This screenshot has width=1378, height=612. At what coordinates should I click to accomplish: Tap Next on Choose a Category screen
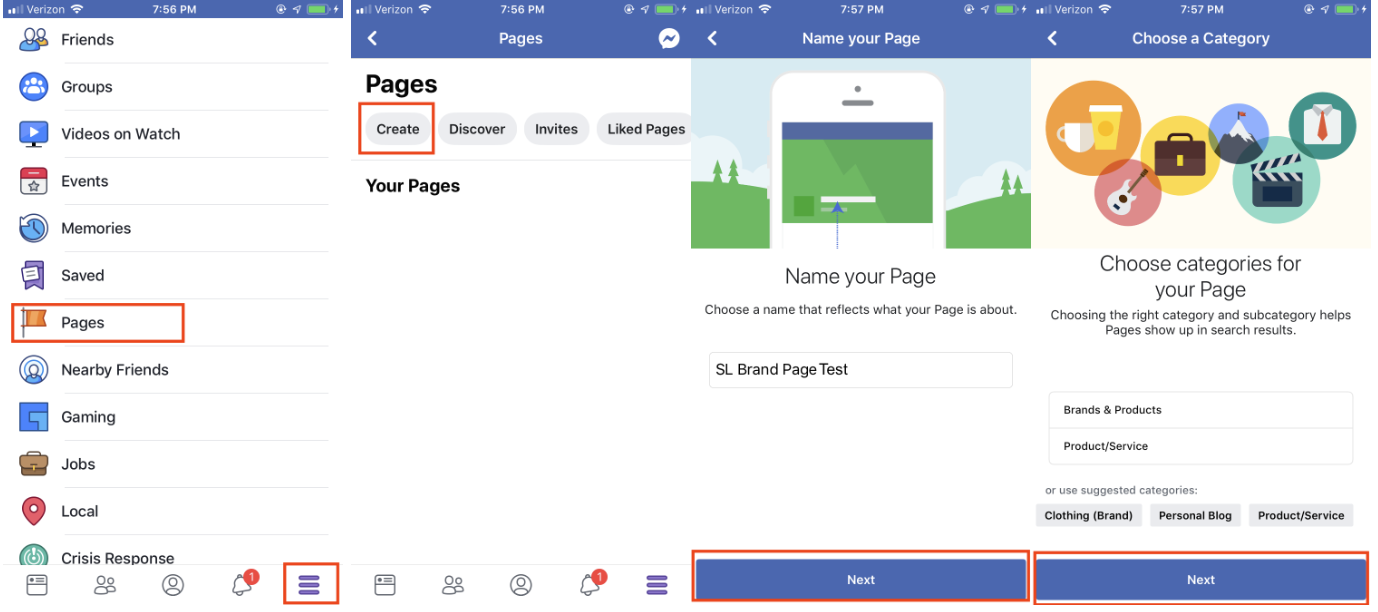click(1201, 580)
